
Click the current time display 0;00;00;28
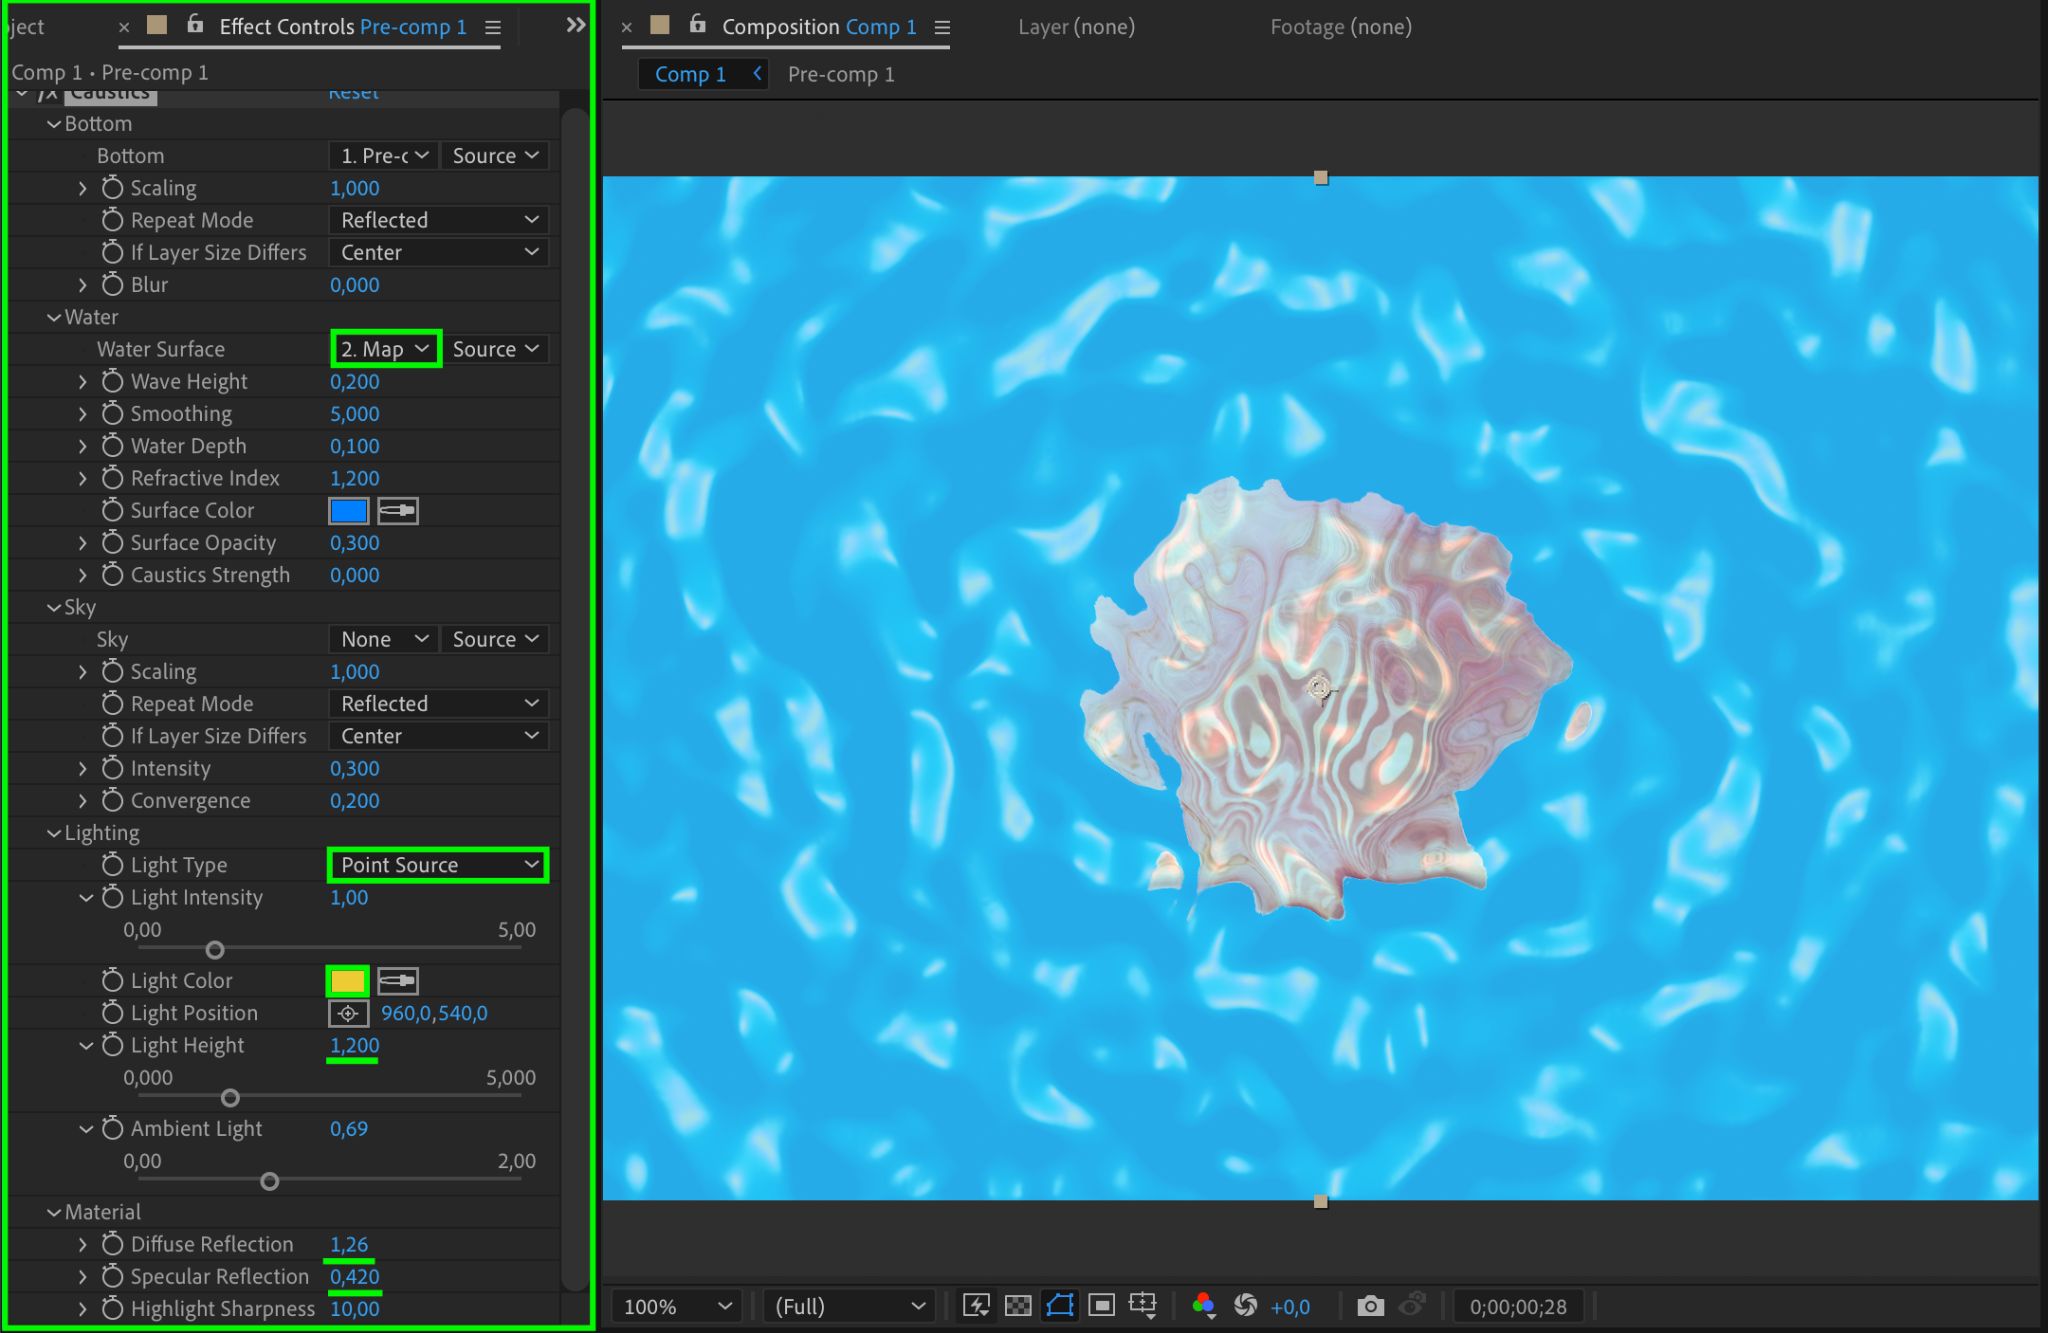1517,1306
